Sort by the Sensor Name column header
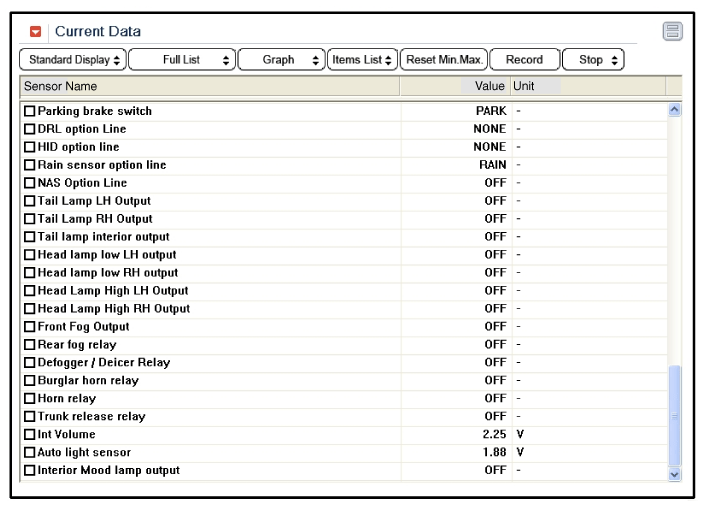Viewport: 701px width, 505px height. tap(210, 87)
